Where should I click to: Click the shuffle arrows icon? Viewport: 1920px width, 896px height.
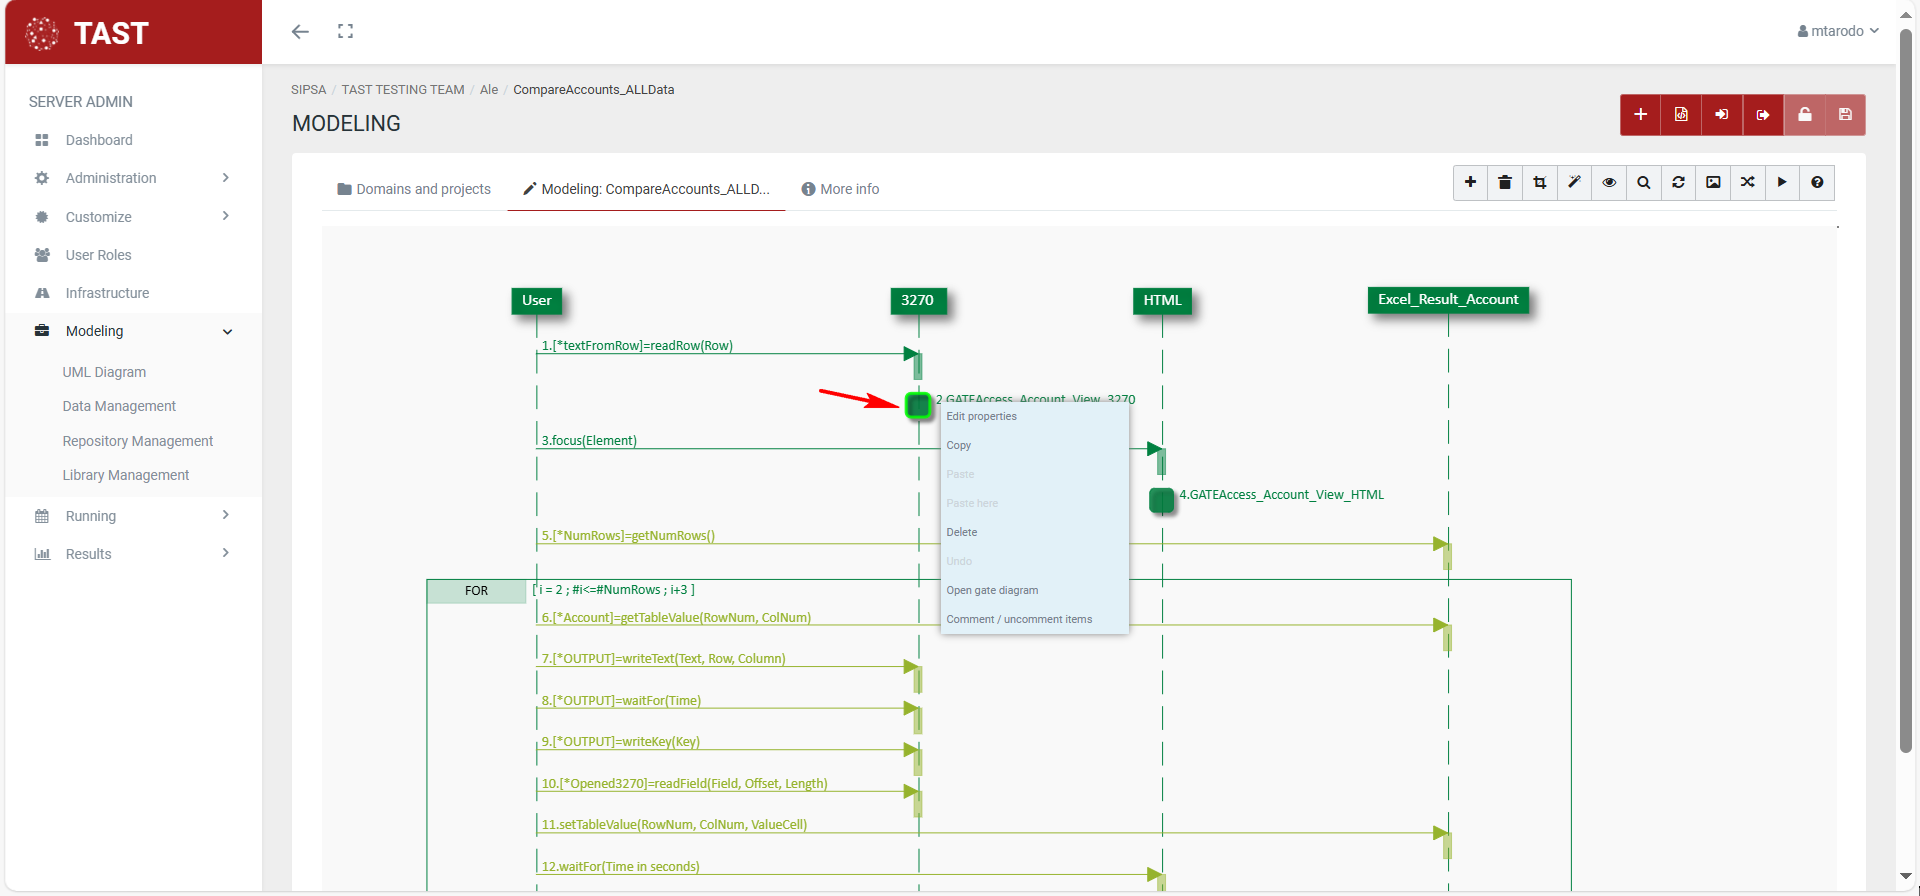pos(1748,183)
